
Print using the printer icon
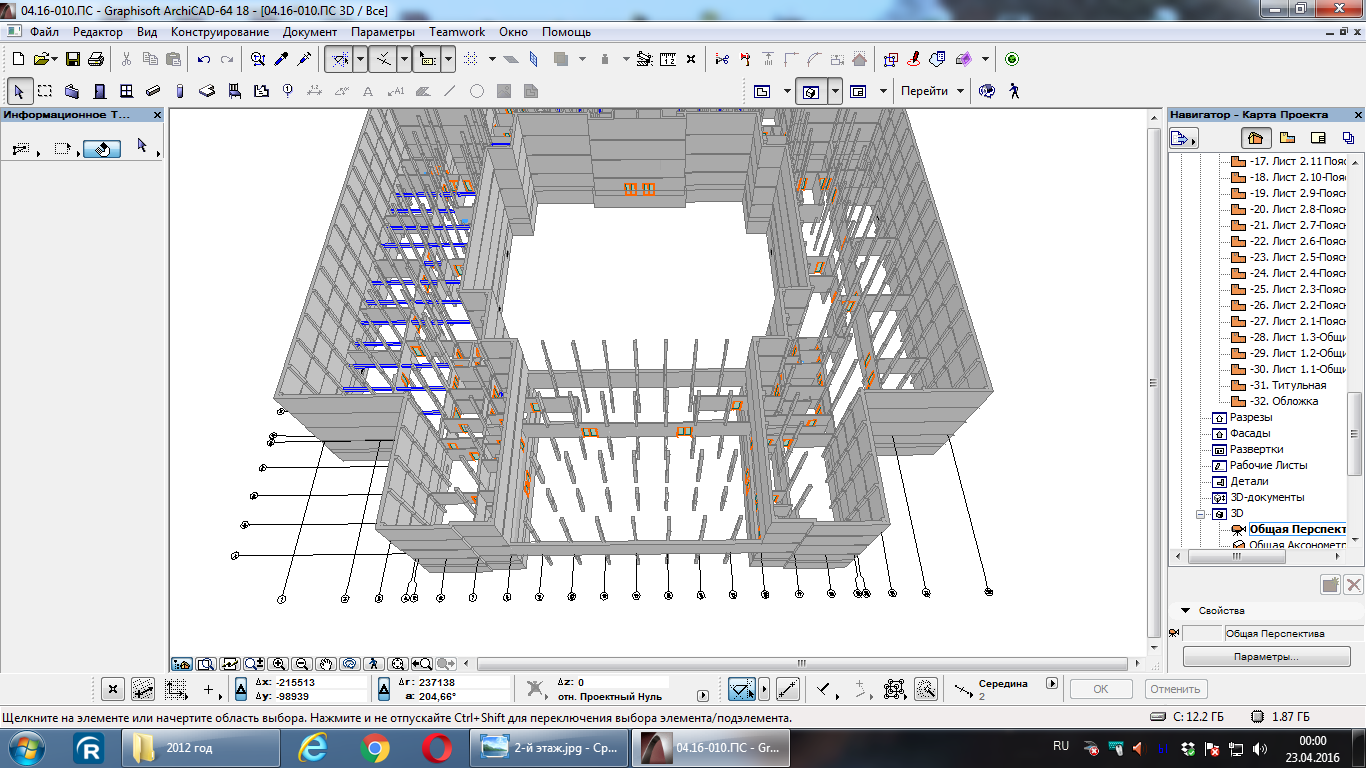click(95, 59)
